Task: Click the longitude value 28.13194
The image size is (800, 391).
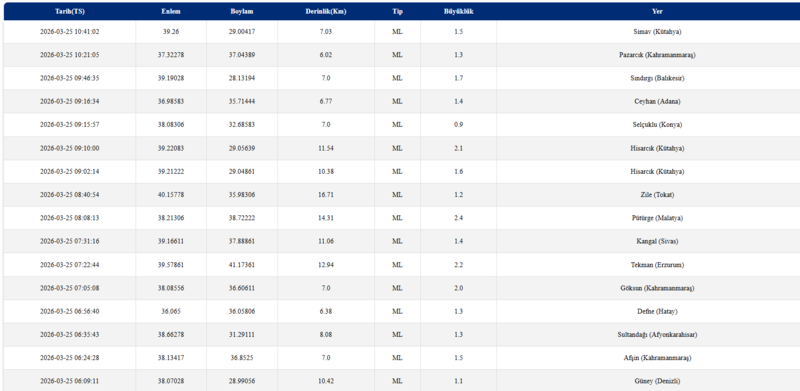Action: point(242,79)
